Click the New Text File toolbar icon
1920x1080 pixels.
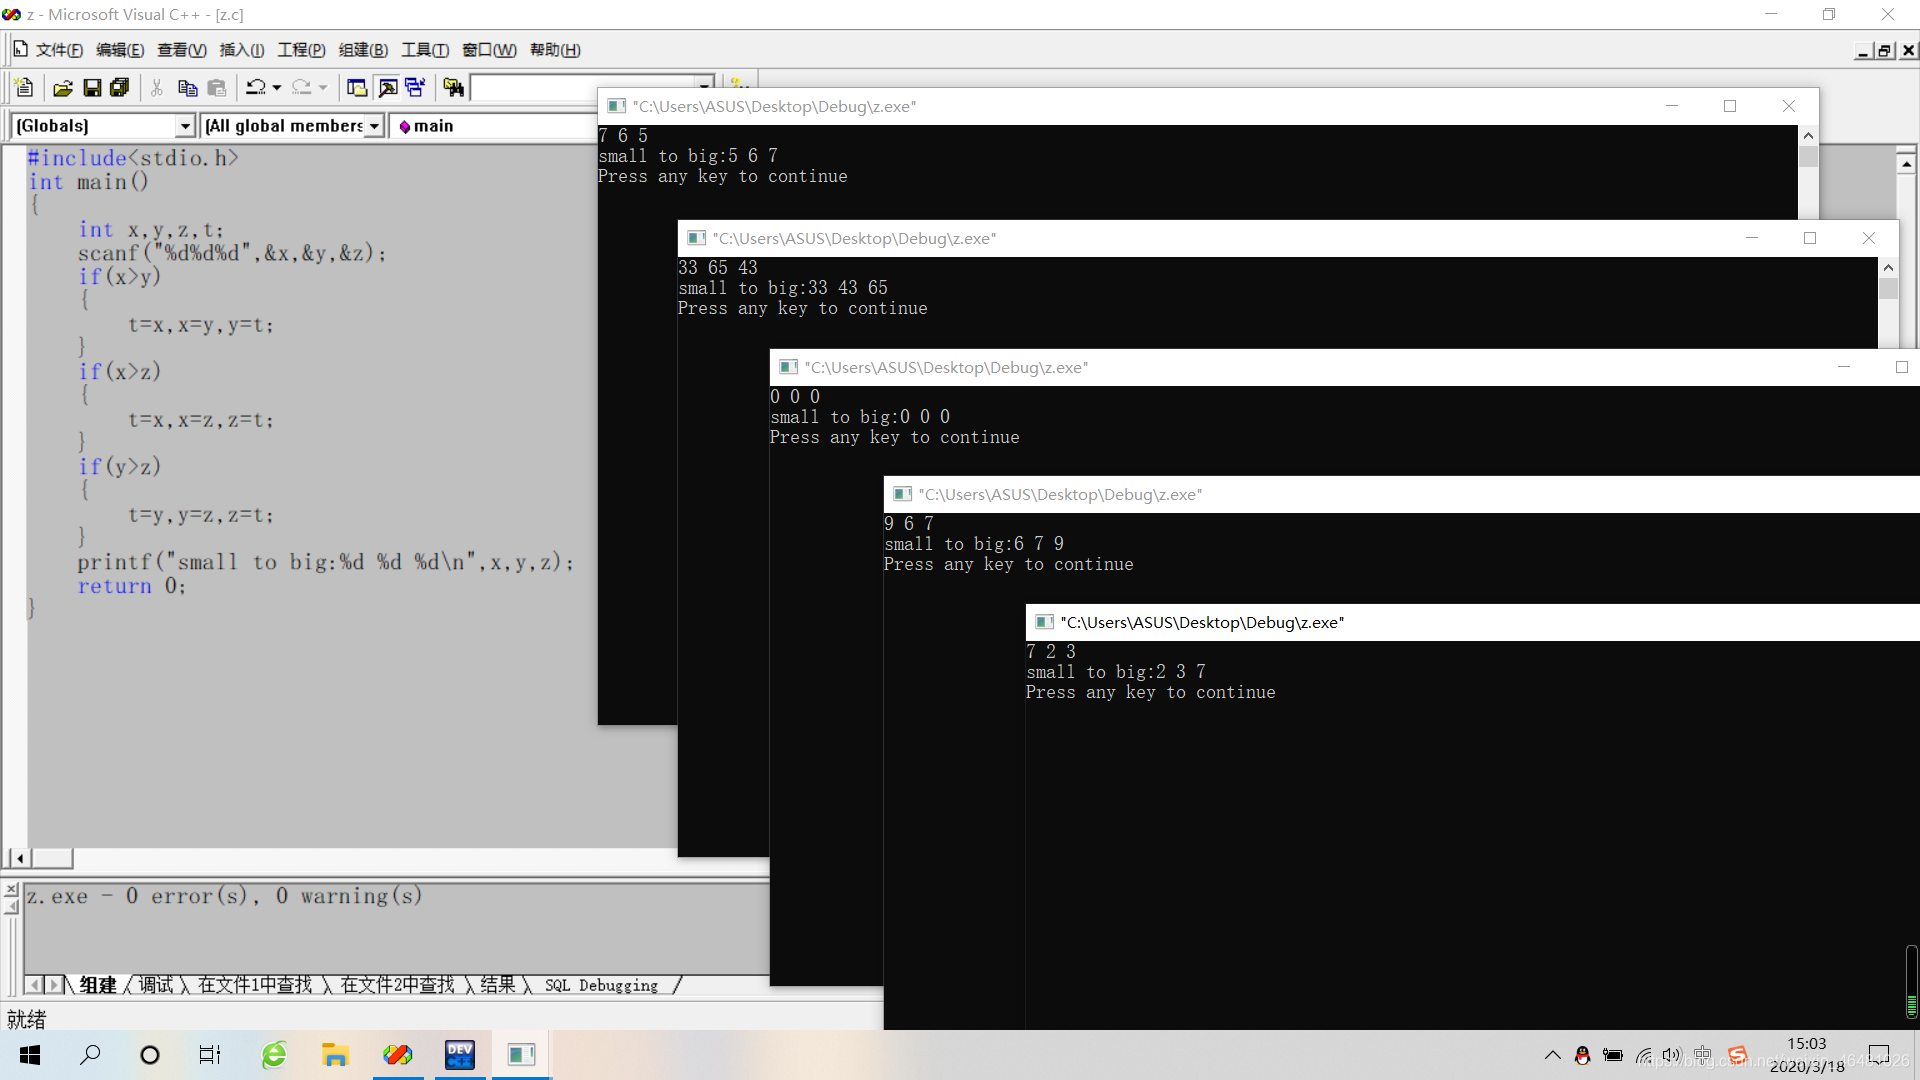25,88
